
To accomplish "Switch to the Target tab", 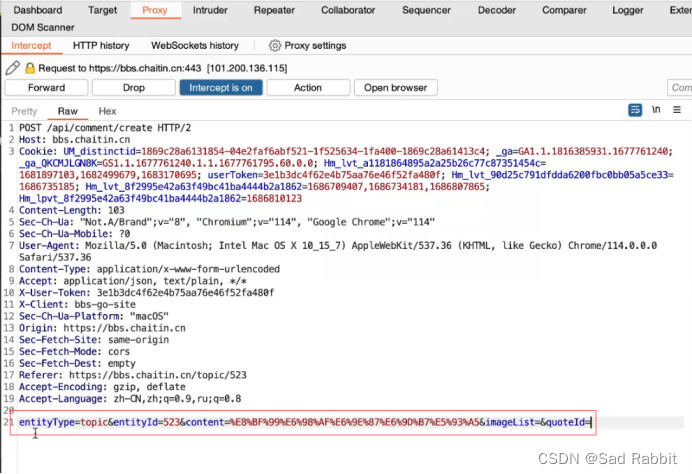I will (x=102, y=10).
